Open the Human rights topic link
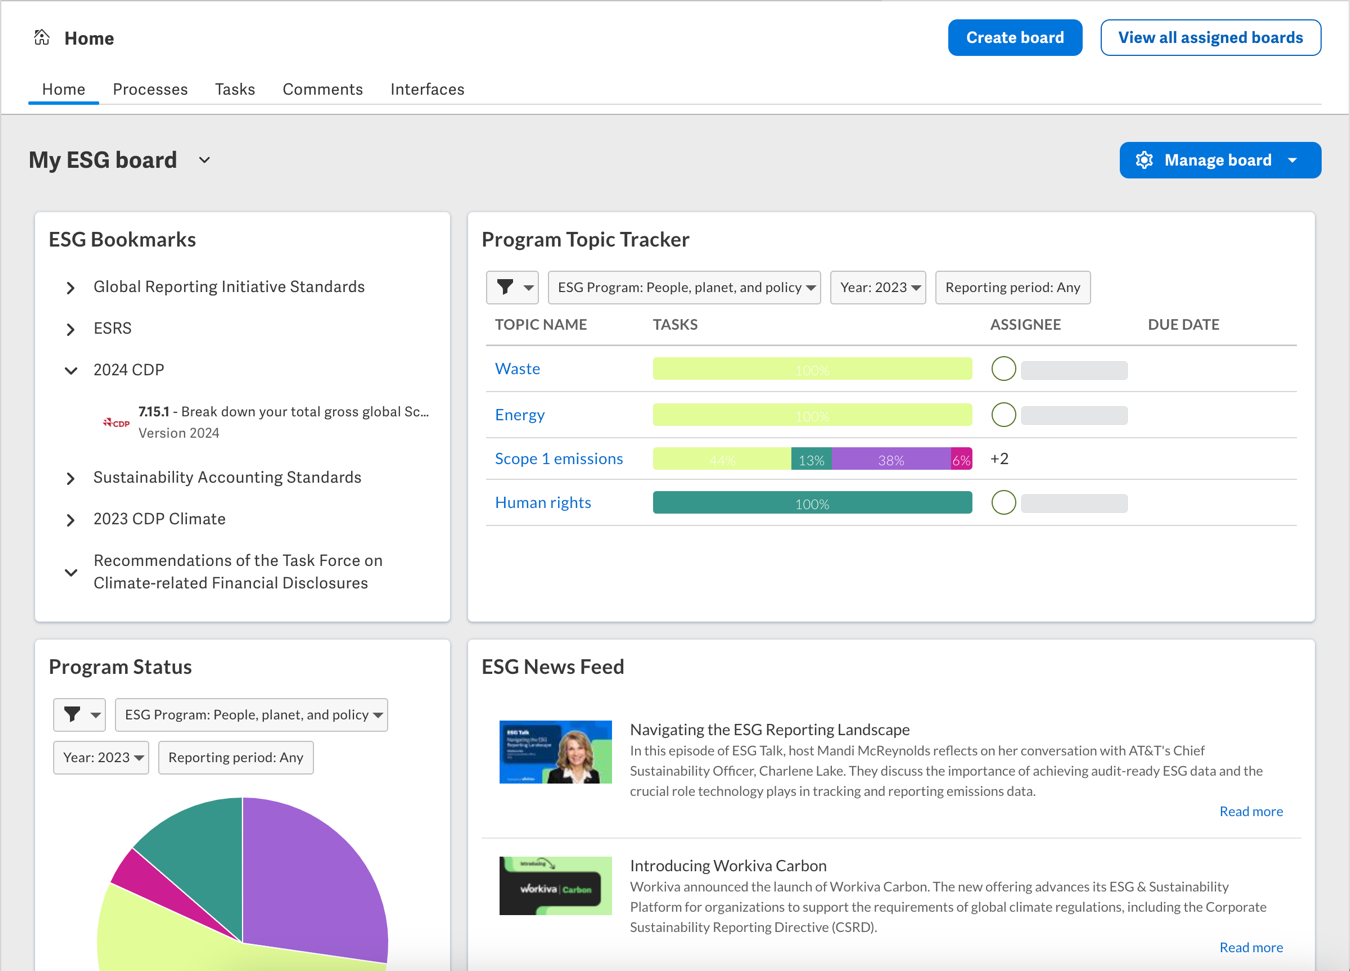Screen dimensions: 1350x971 pyautogui.click(x=543, y=503)
